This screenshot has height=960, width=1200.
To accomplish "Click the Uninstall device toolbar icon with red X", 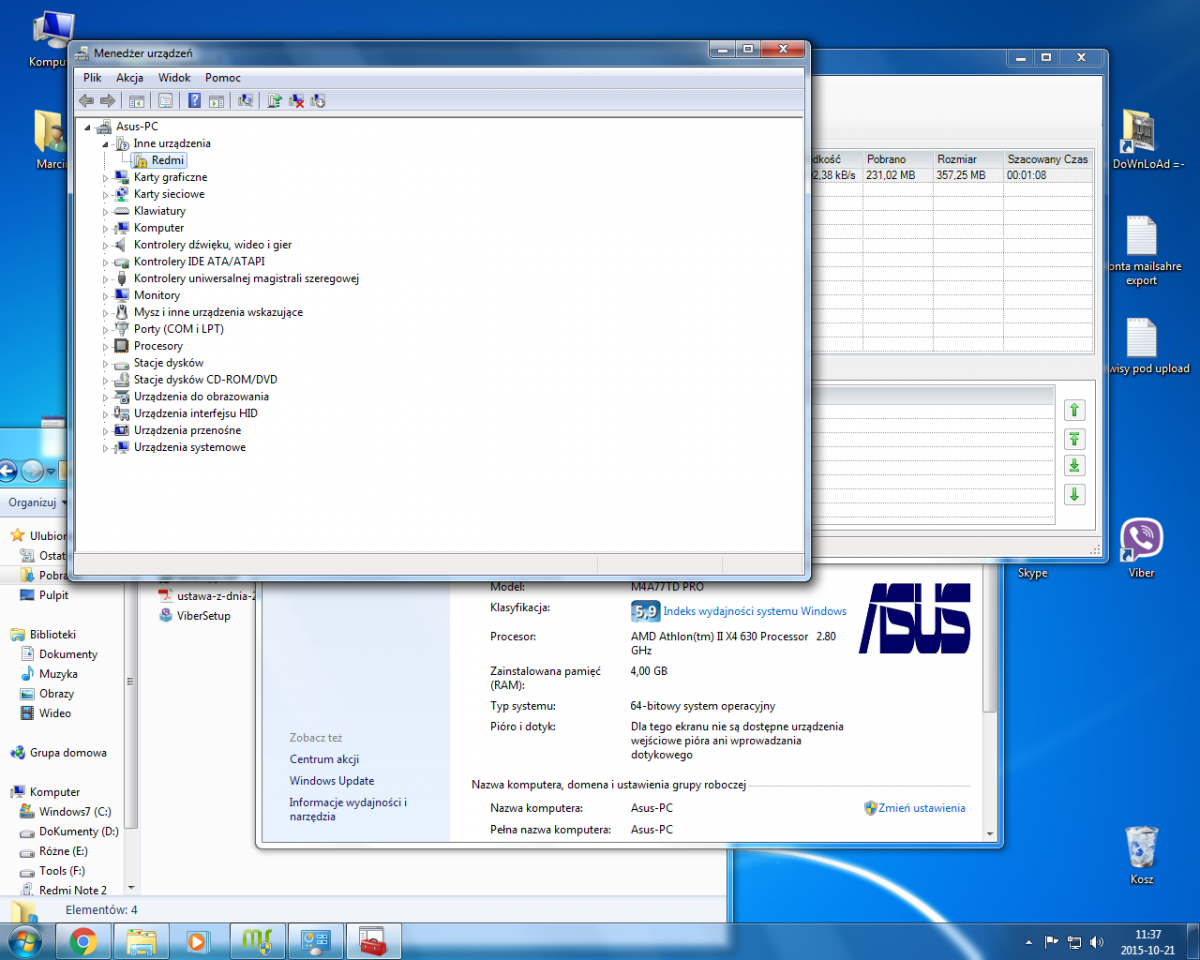I will pos(296,100).
